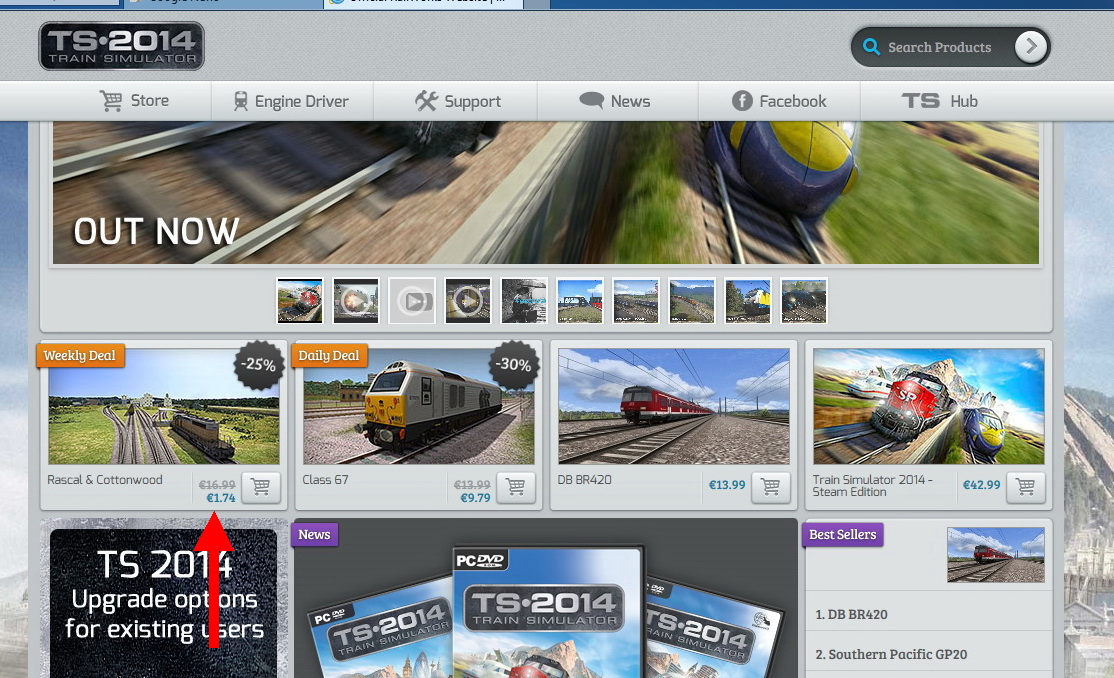Add Train Simulator 2014 Steam Edition to cart

pyautogui.click(x=1026, y=487)
